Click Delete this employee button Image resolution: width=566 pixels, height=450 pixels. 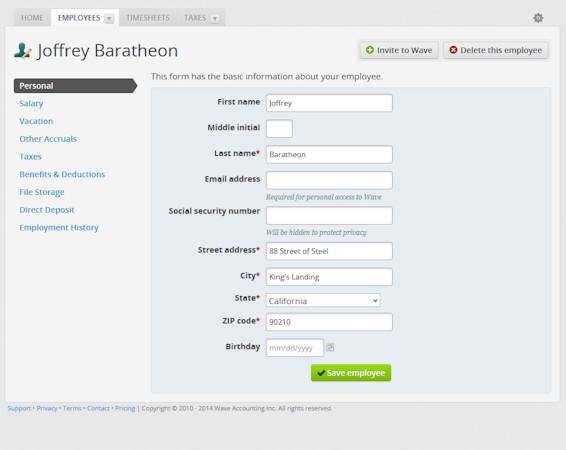point(496,50)
